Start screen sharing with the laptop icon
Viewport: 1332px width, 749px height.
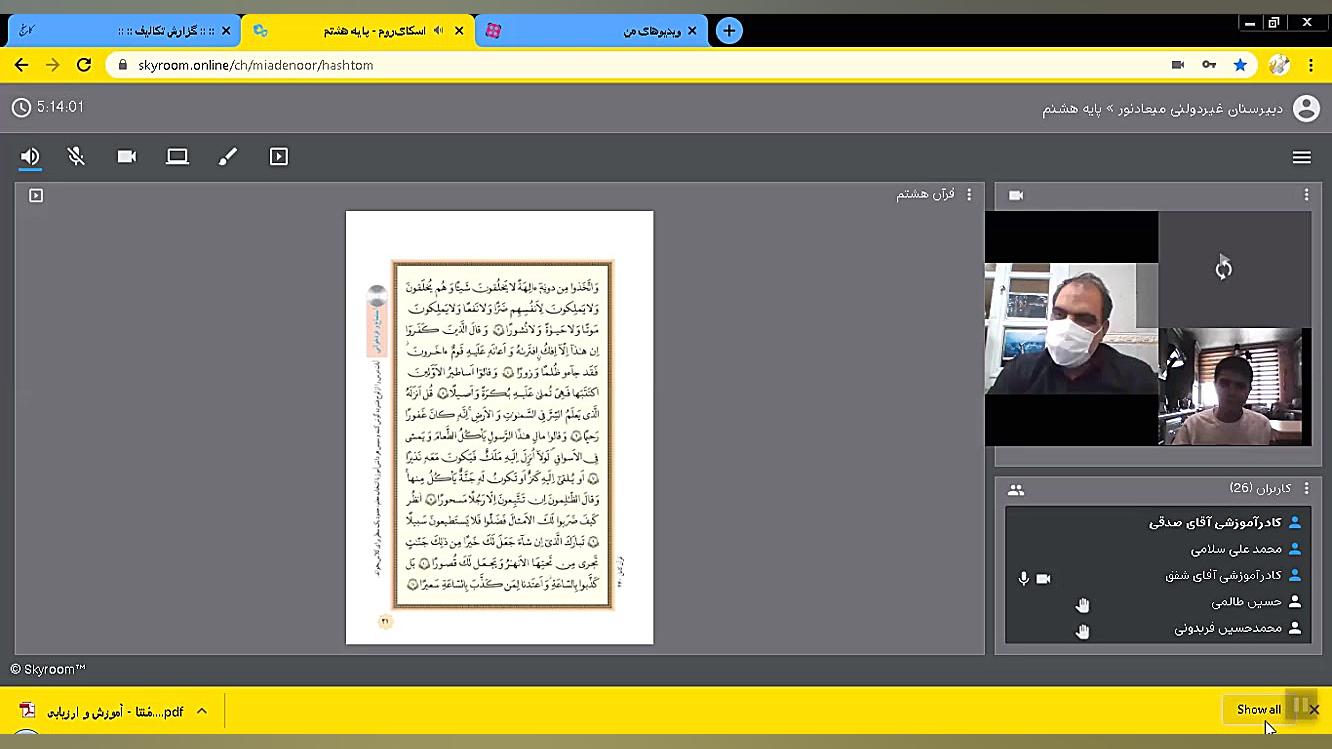pos(177,157)
